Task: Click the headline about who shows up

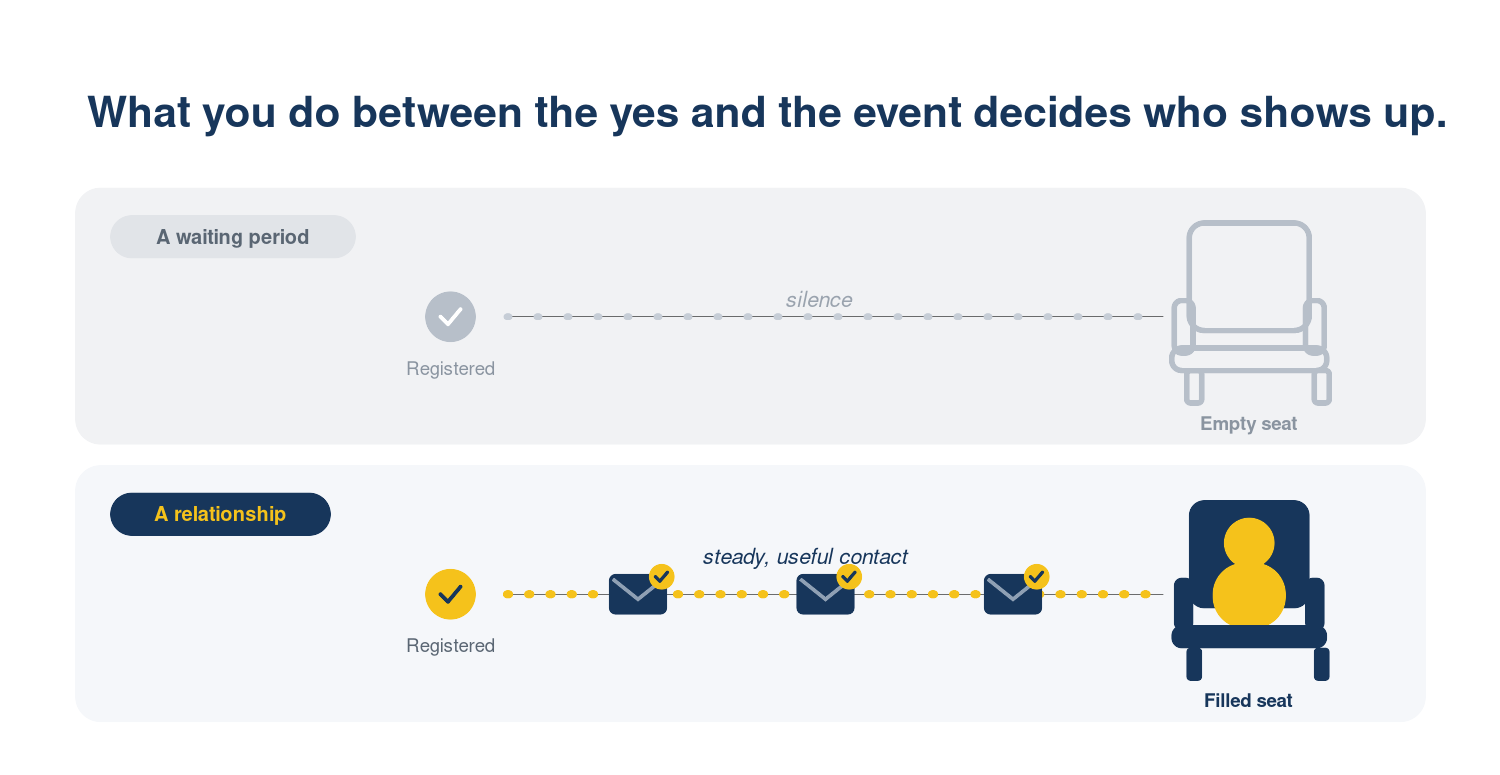Action: coord(768,112)
